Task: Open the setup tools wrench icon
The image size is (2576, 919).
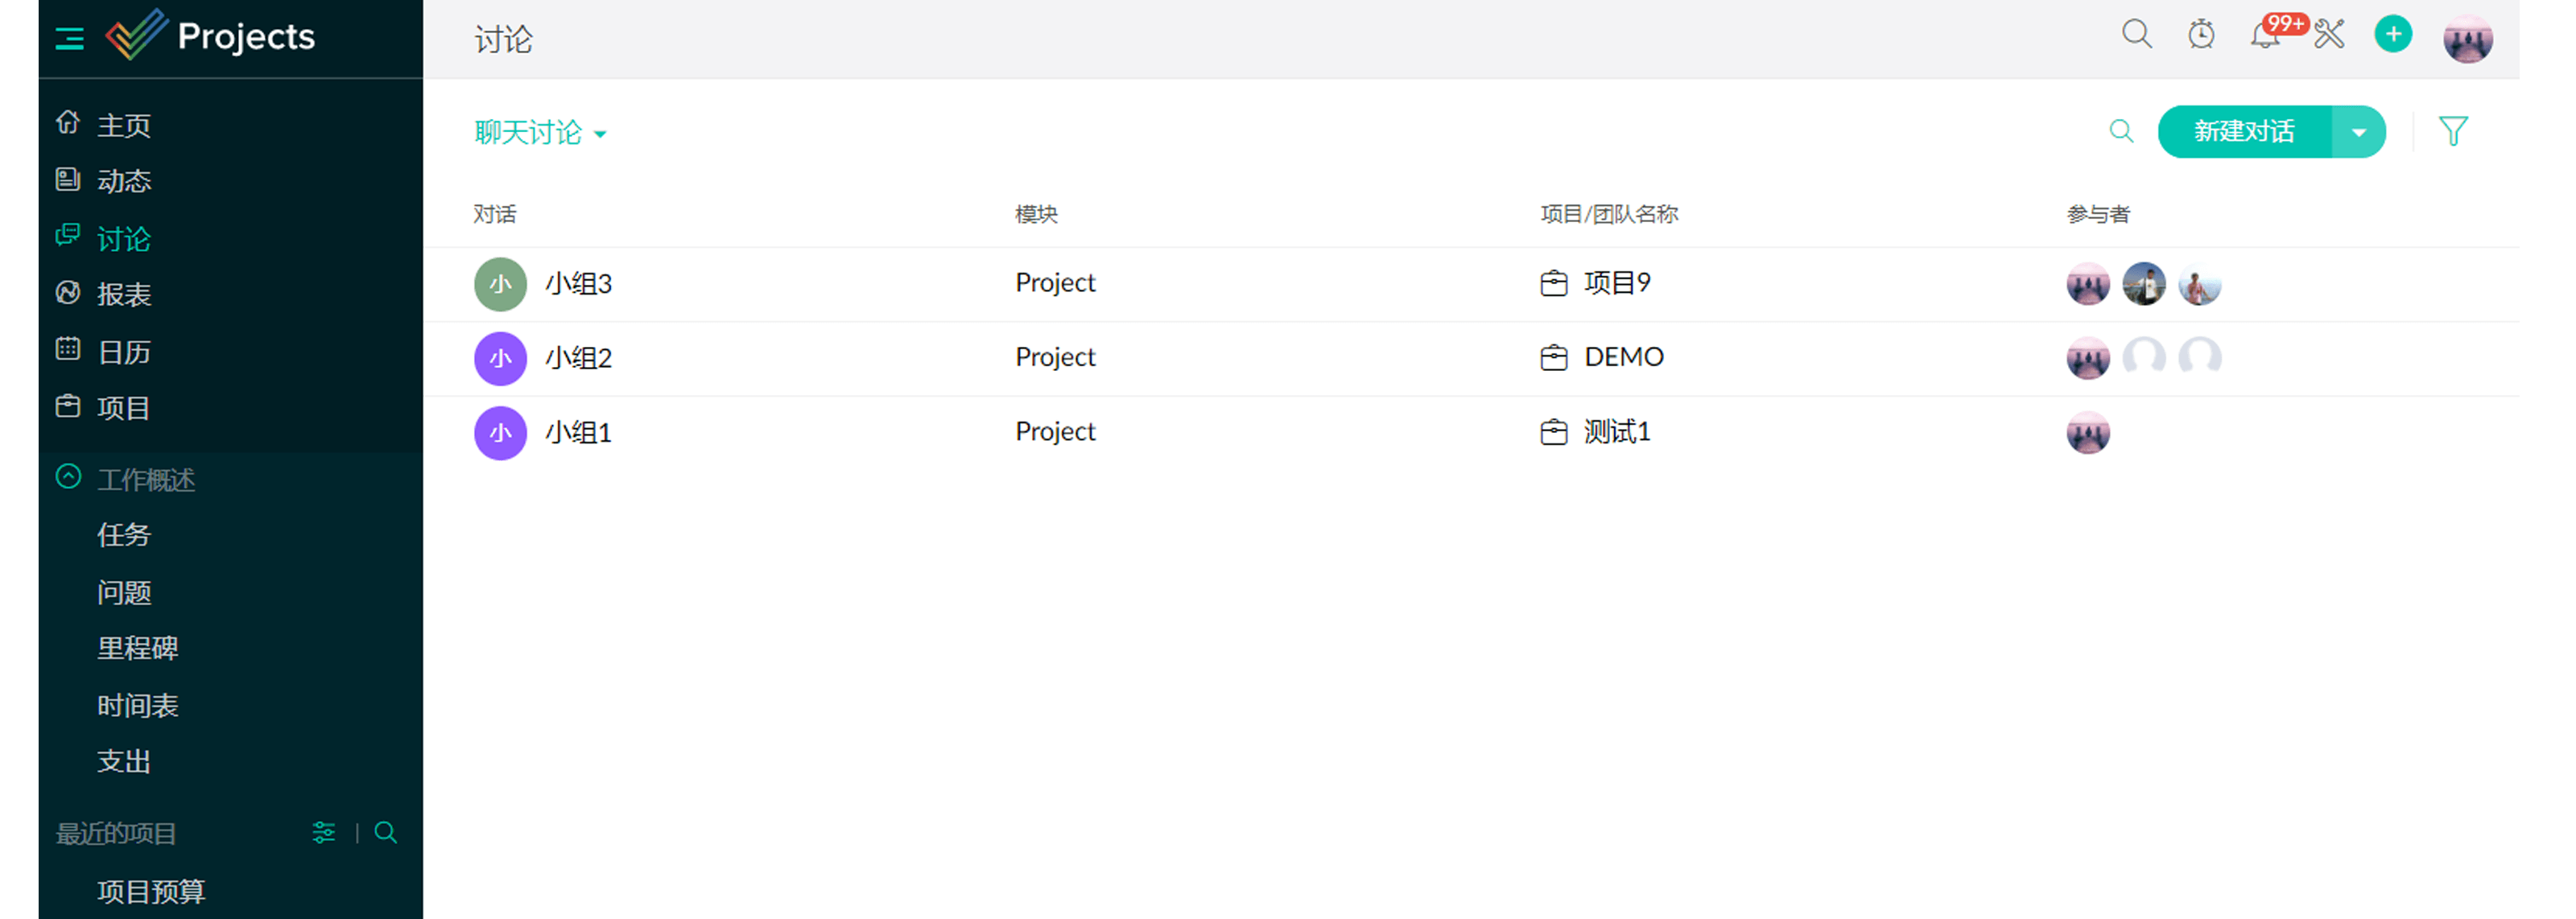Action: tap(2329, 35)
